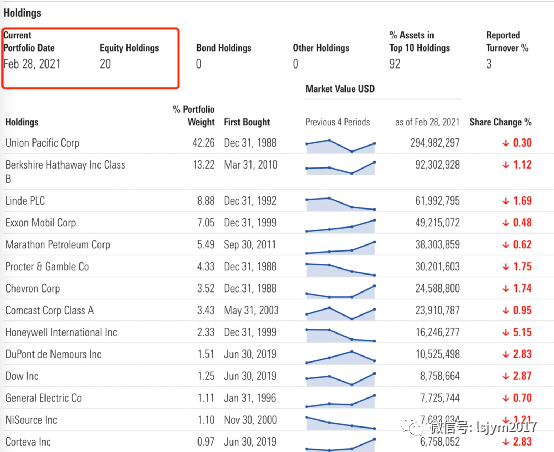Click the down arrow beside Linde's 1.69
The image size is (554, 452).
click(x=506, y=201)
